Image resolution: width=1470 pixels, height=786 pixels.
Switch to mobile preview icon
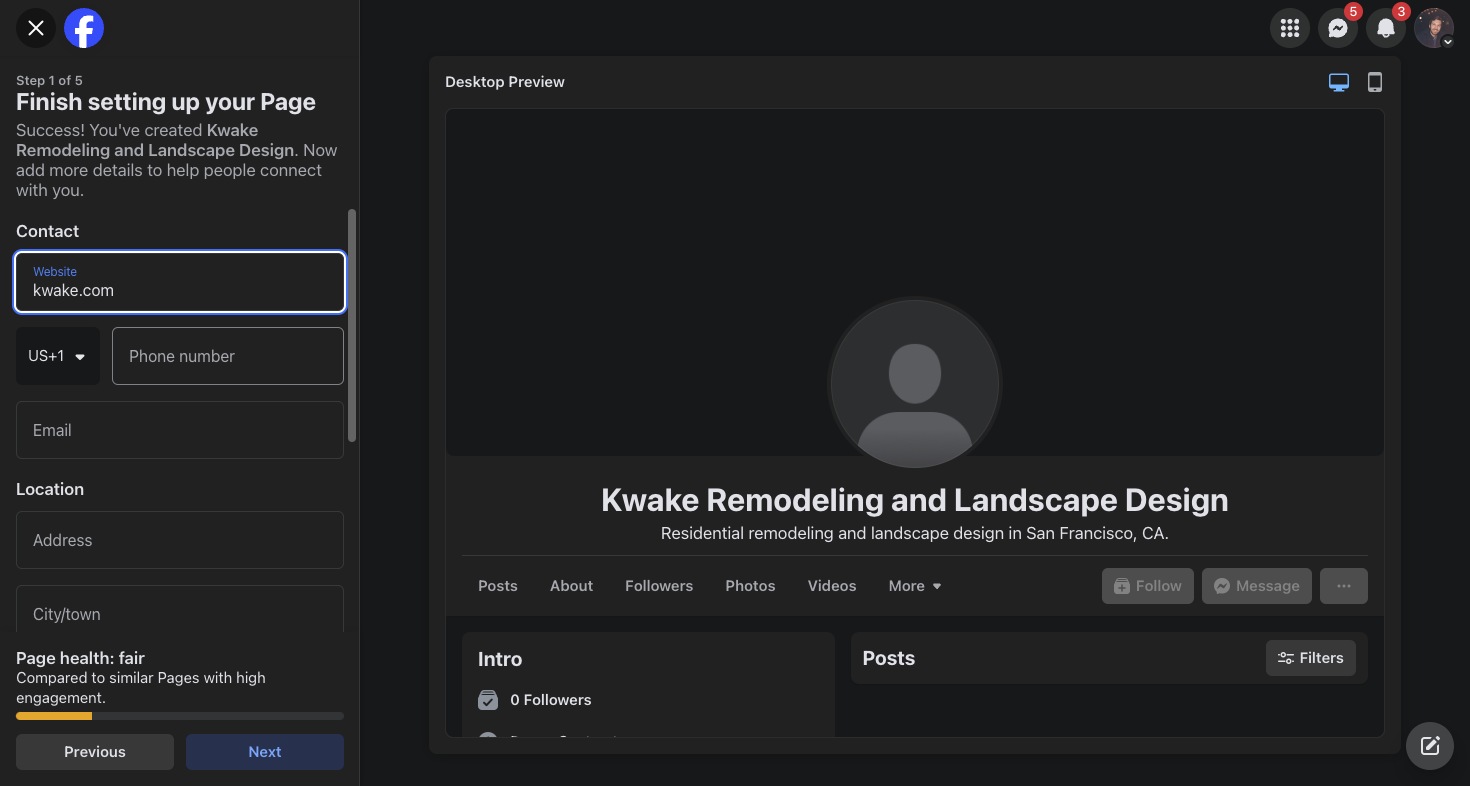coord(1375,82)
